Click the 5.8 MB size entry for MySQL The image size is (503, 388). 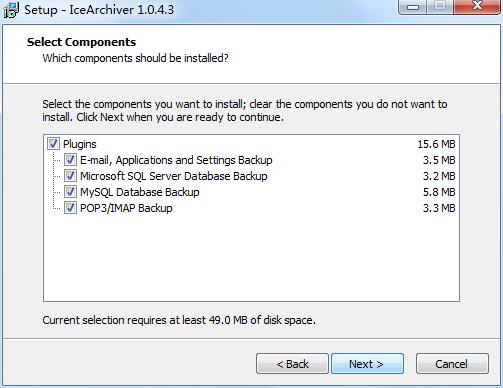tap(439, 192)
